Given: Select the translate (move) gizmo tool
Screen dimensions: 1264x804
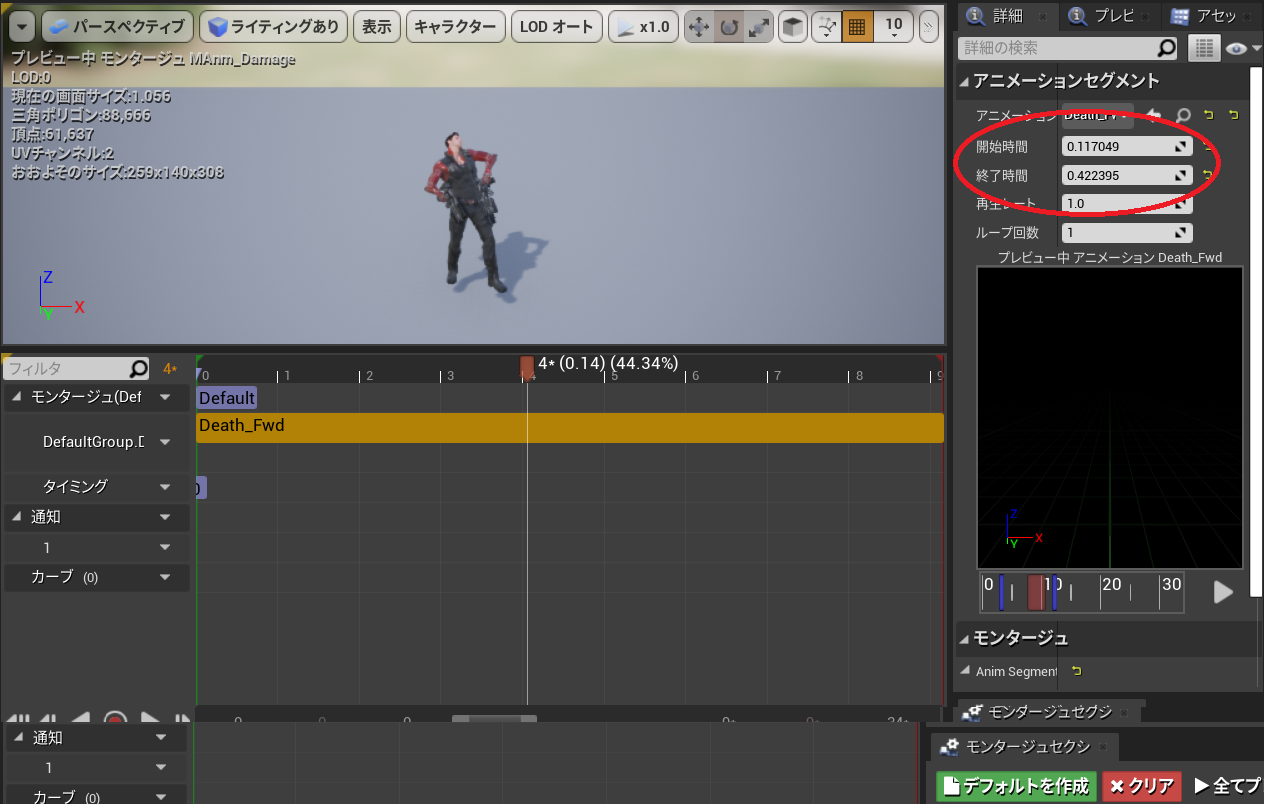Looking at the screenshot, I should 699,27.
